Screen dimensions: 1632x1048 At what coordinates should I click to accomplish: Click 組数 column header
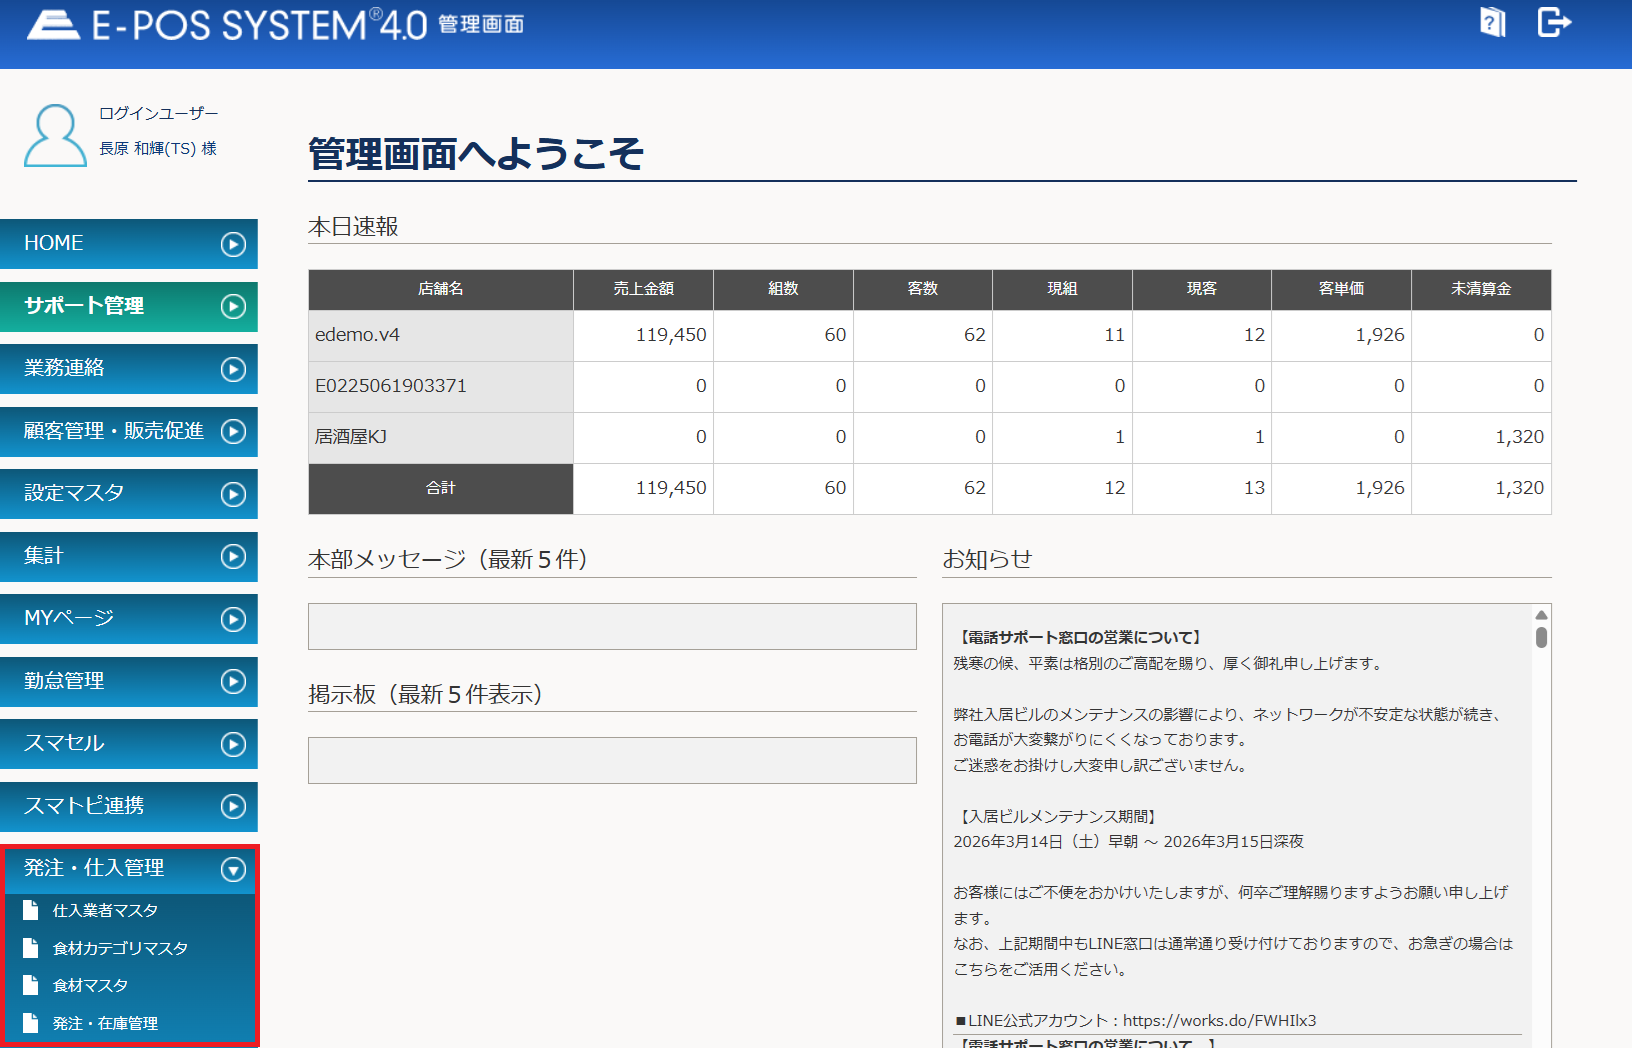click(x=783, y=289)
